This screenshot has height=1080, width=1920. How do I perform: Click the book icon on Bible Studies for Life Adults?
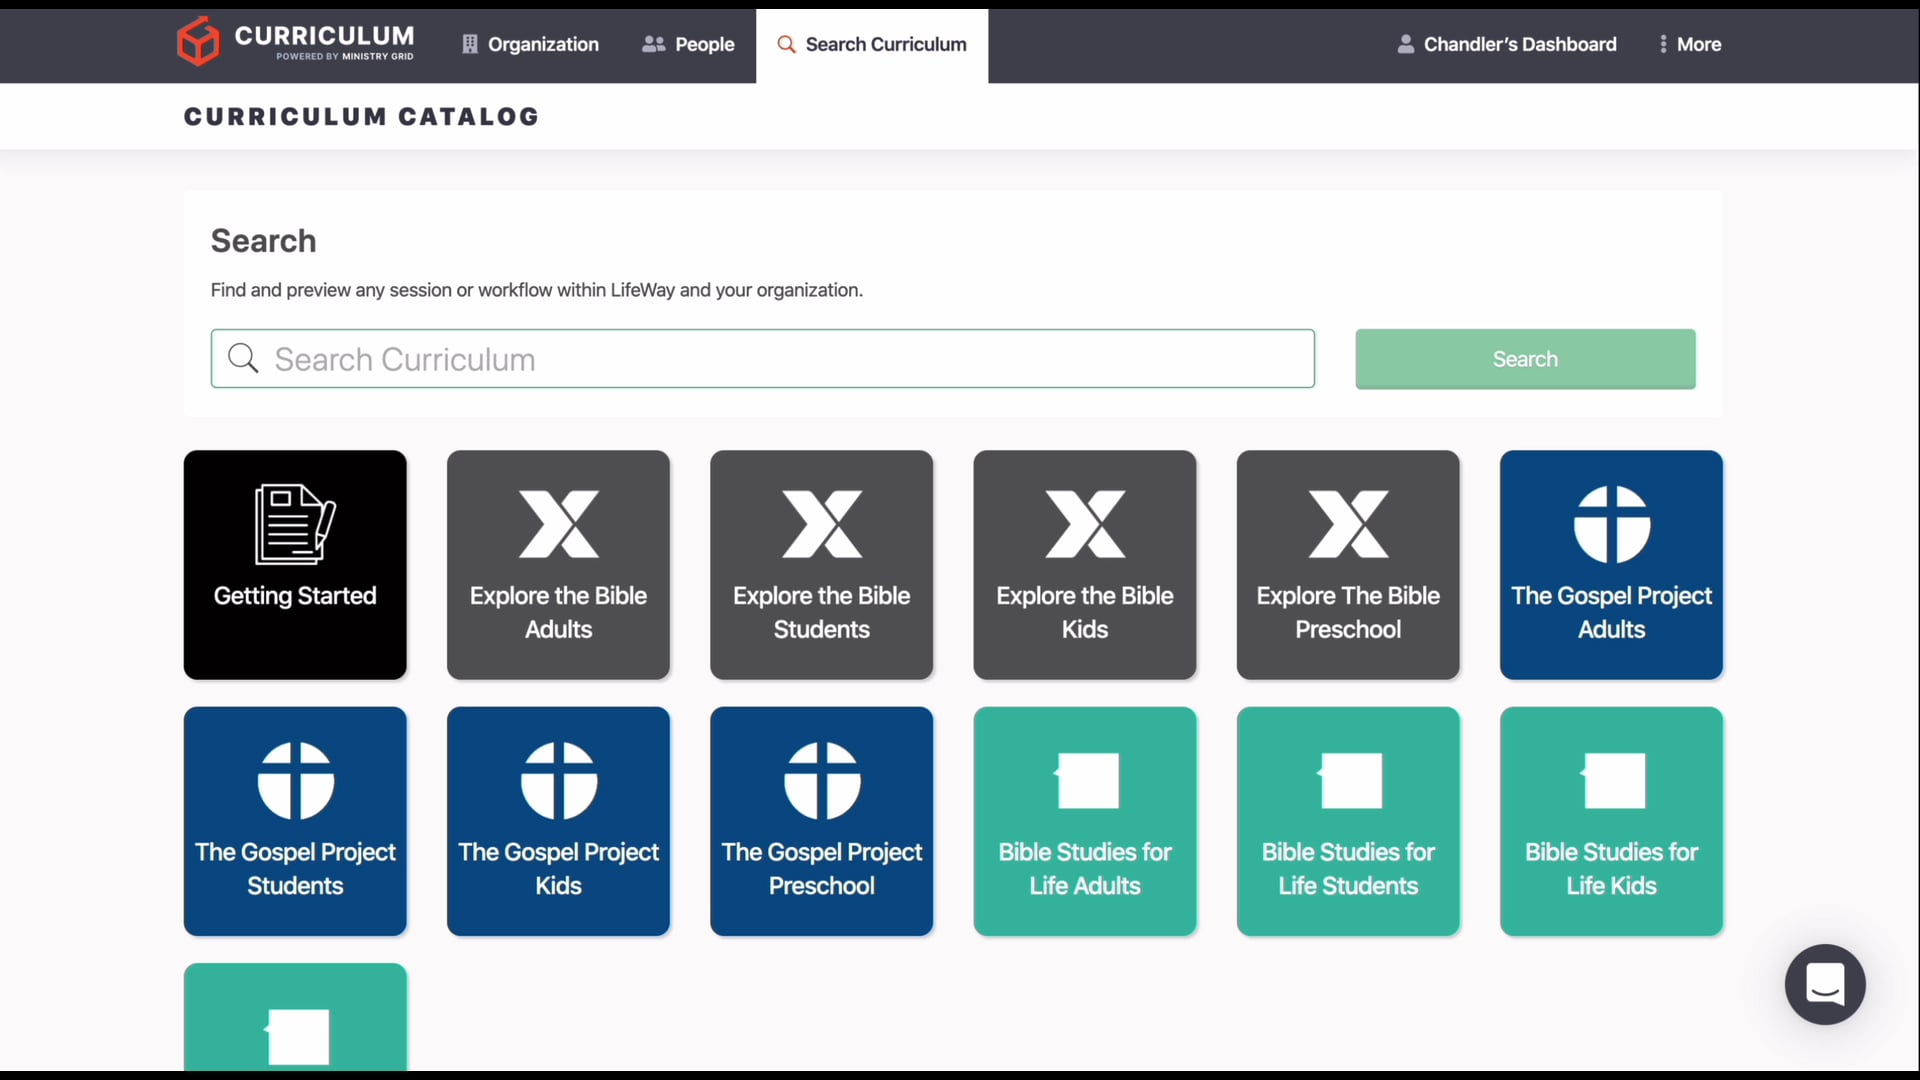(x=1086, y=780)
